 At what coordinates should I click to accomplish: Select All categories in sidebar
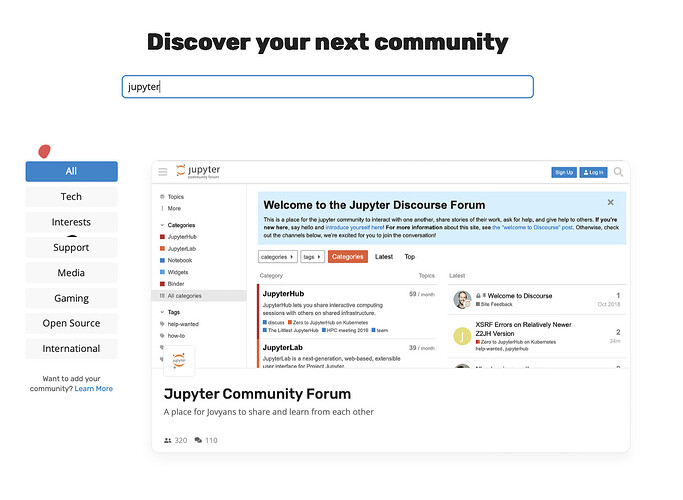(x=199, y=296)
